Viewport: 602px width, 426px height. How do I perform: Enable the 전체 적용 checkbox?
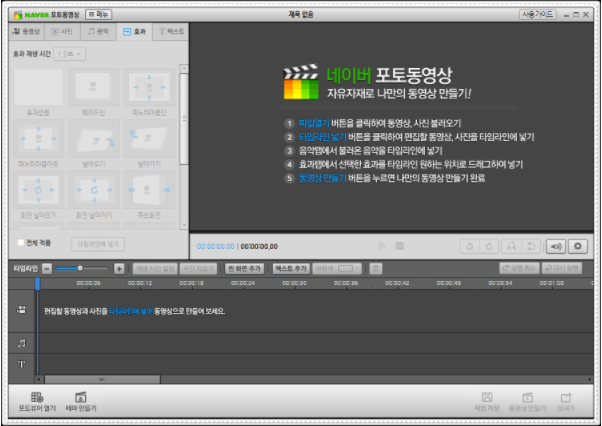pyautogui.click(x=21, y=243)
